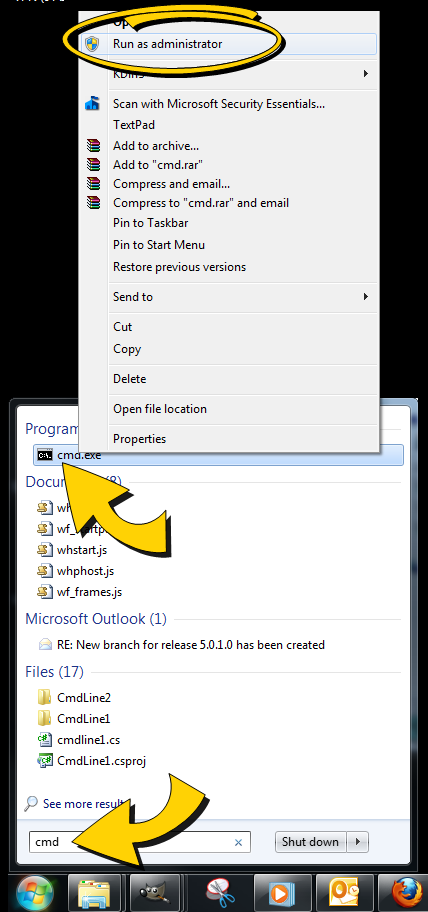Open Outlook from the taskbar
The width and height of the screenshot is (428, 912).
(x=343, y=893)
